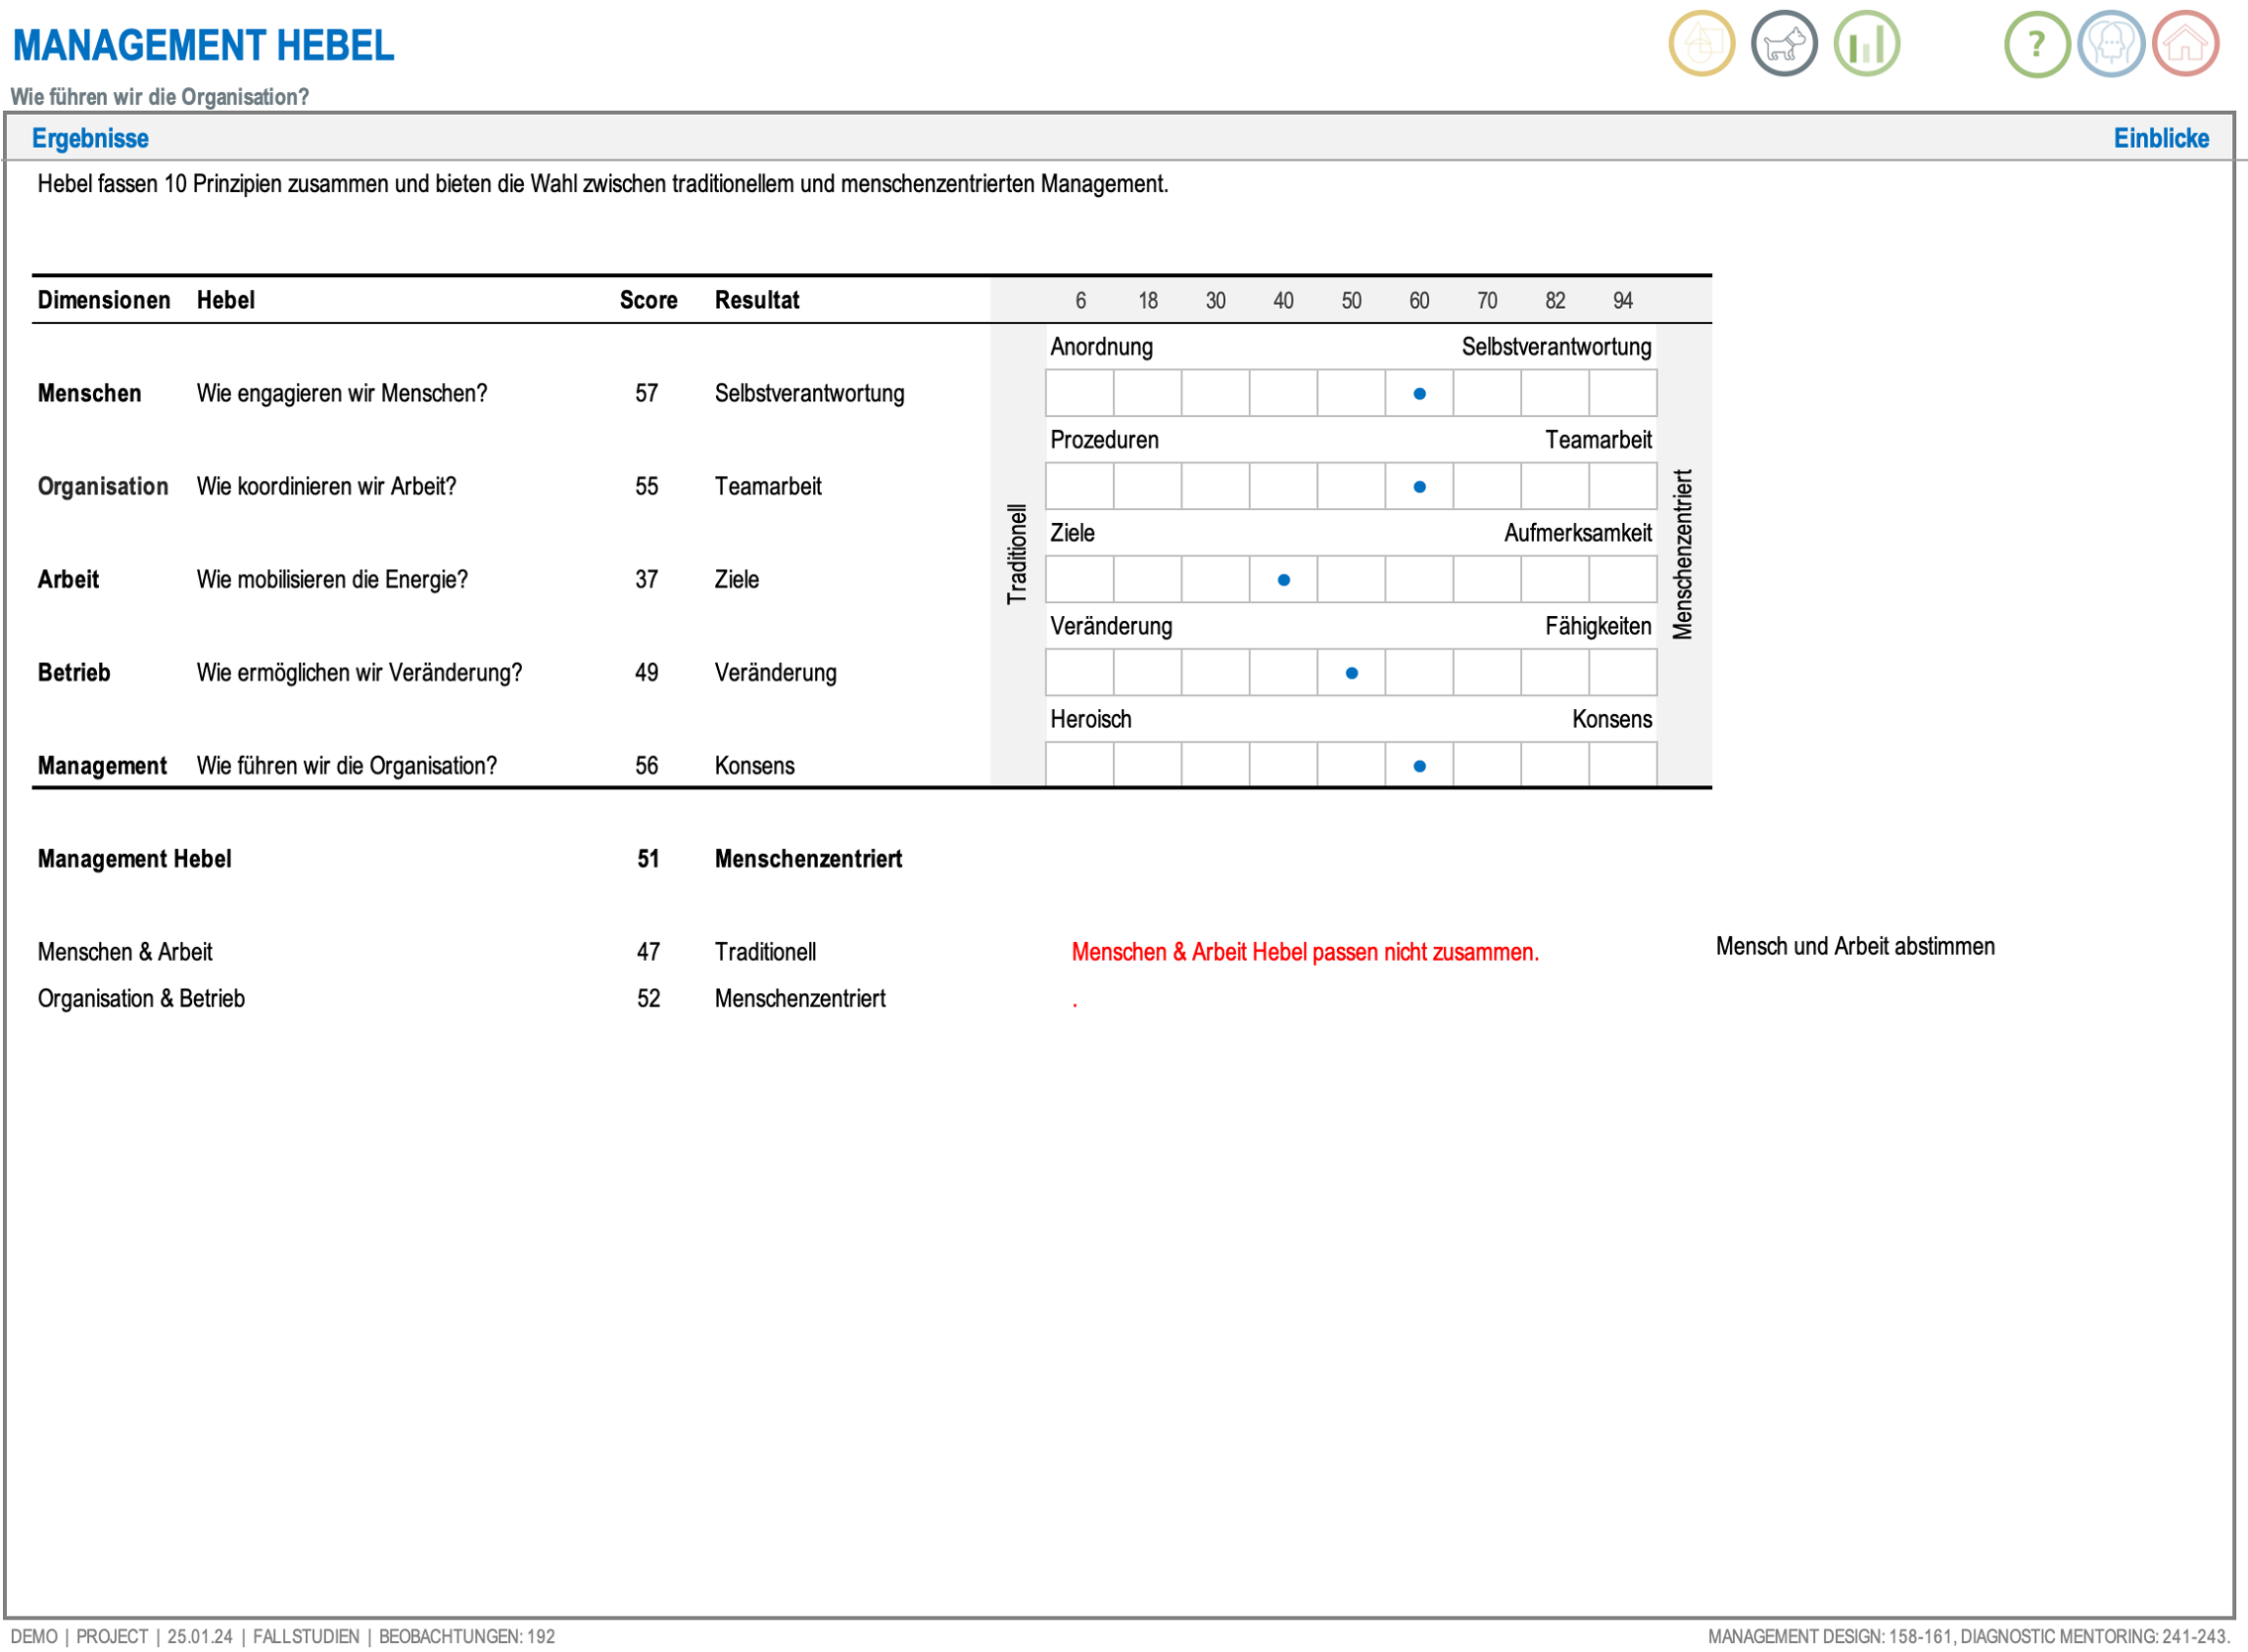Click 'Wie mobilisieren die Energie?' row text

pos(332,580)
